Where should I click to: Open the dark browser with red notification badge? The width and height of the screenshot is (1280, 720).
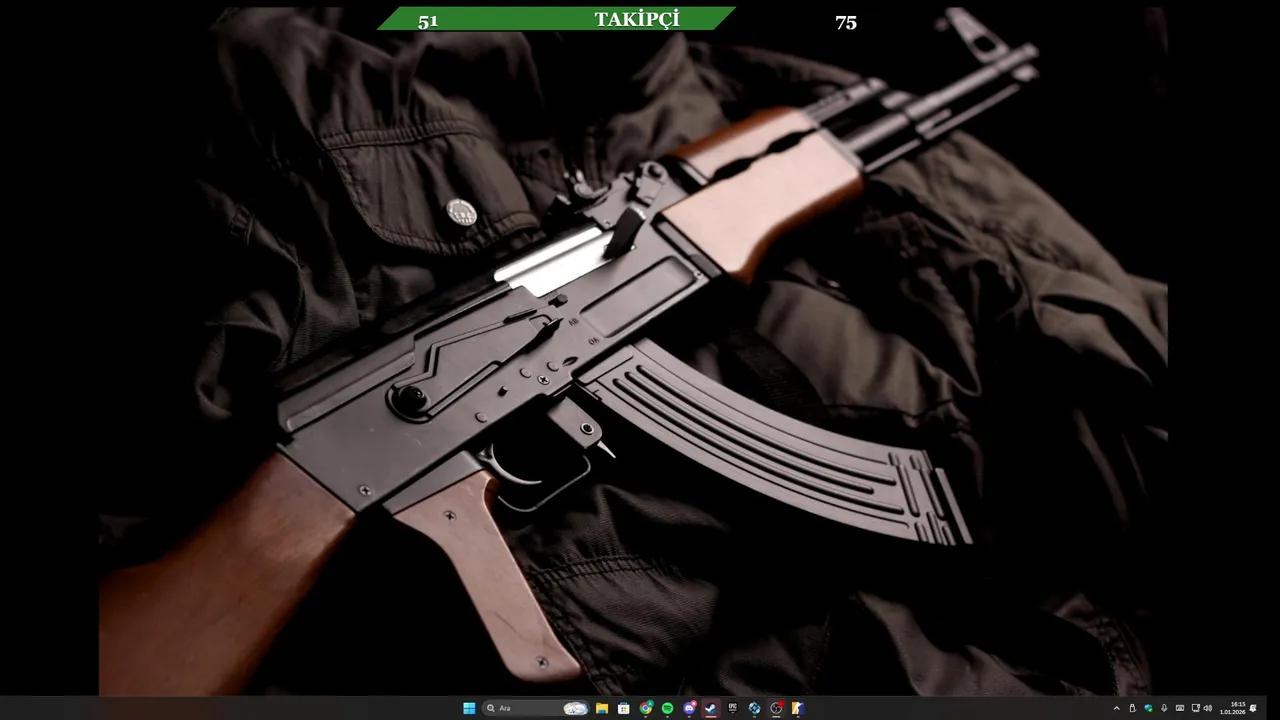click(775, 708)
